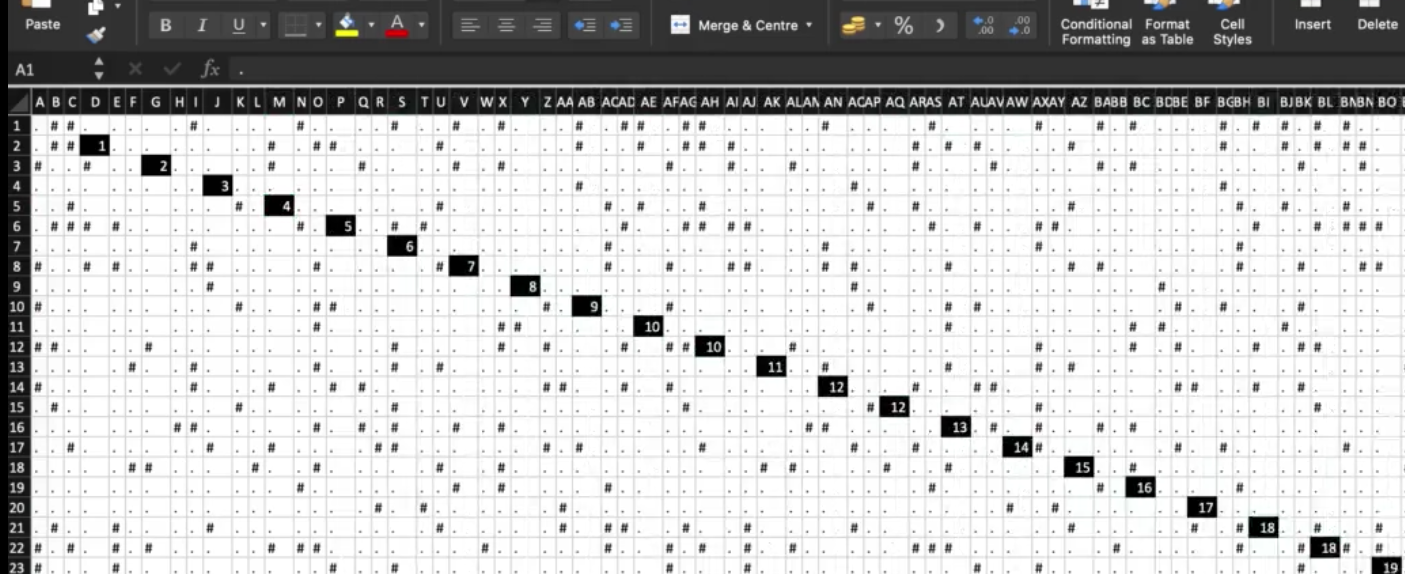
Task: Centre-align the cell text
Action: click(507, 25)
